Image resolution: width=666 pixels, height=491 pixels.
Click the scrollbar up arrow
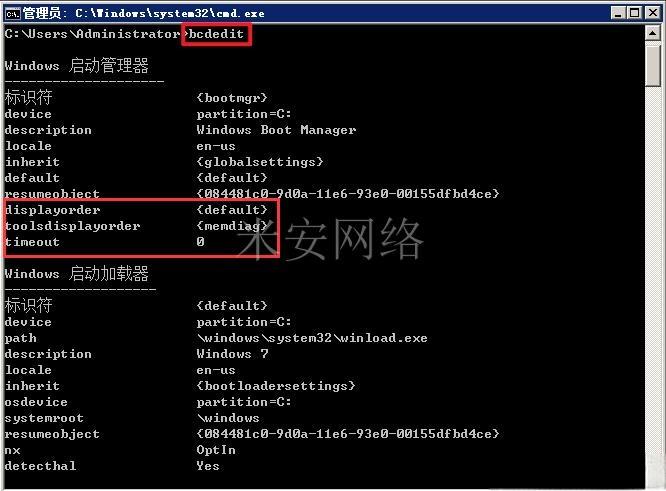652,33
